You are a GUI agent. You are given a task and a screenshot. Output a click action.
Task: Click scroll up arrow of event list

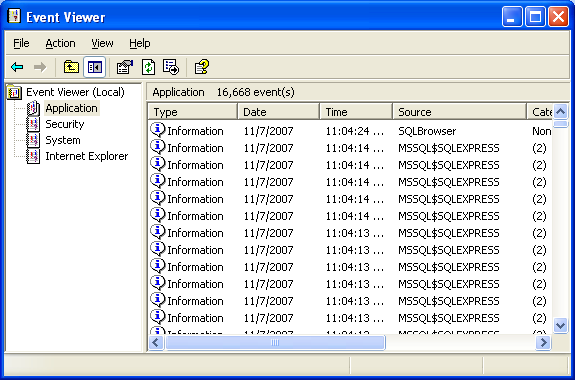(x=560, y=112)
